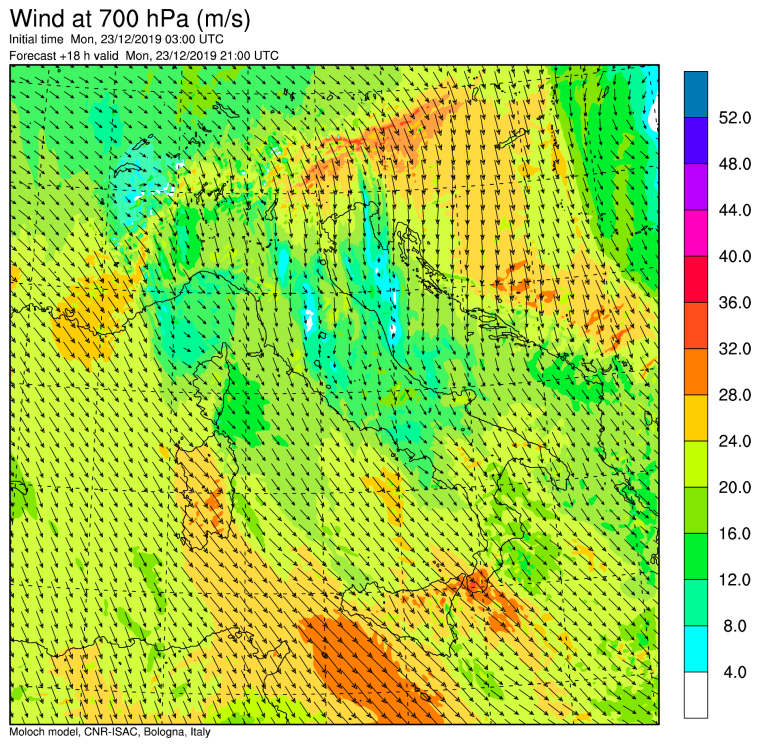This screenshot has height=747, width=760.
Task: Click the crimson swatch between 36 and 40
Action: pos(696,279)
